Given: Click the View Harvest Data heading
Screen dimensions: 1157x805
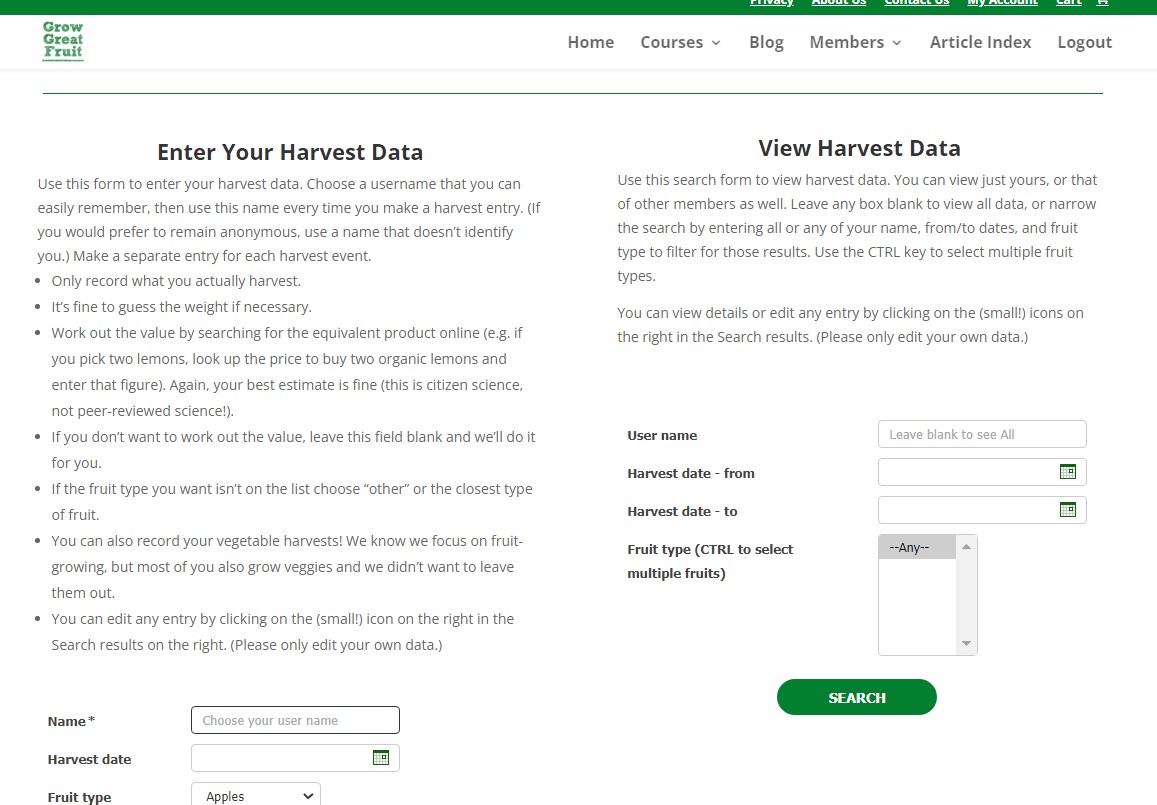Looking at the screenshot, I should pos(860,148).
